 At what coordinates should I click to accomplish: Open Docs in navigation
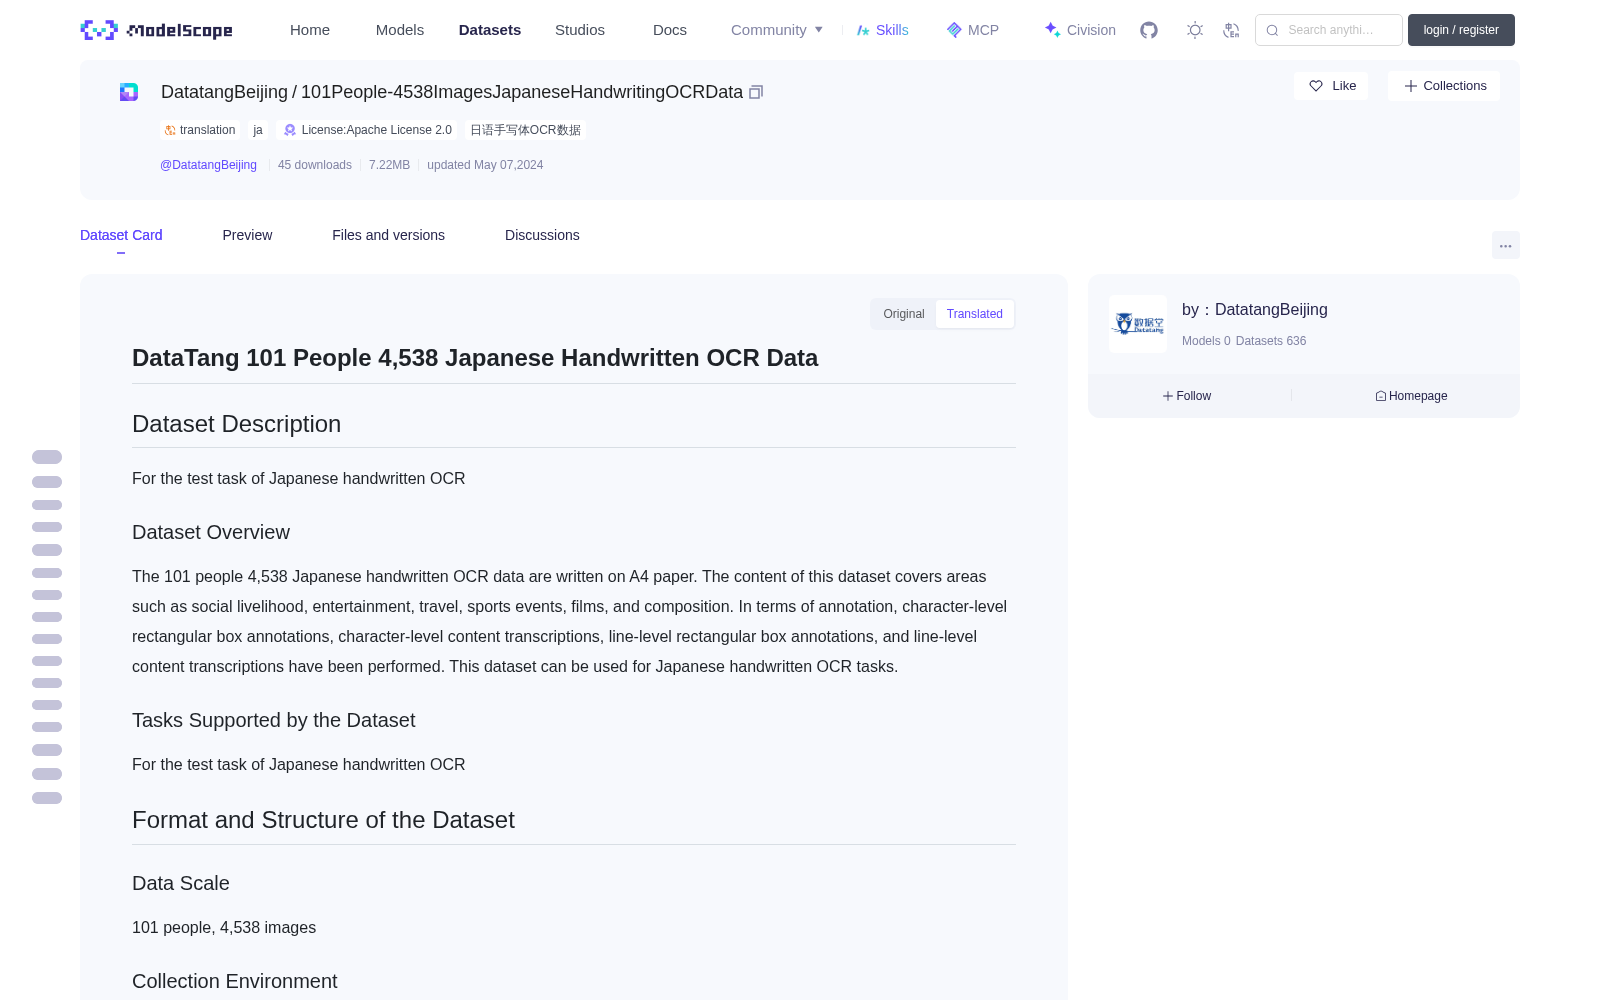pos(670,30)
